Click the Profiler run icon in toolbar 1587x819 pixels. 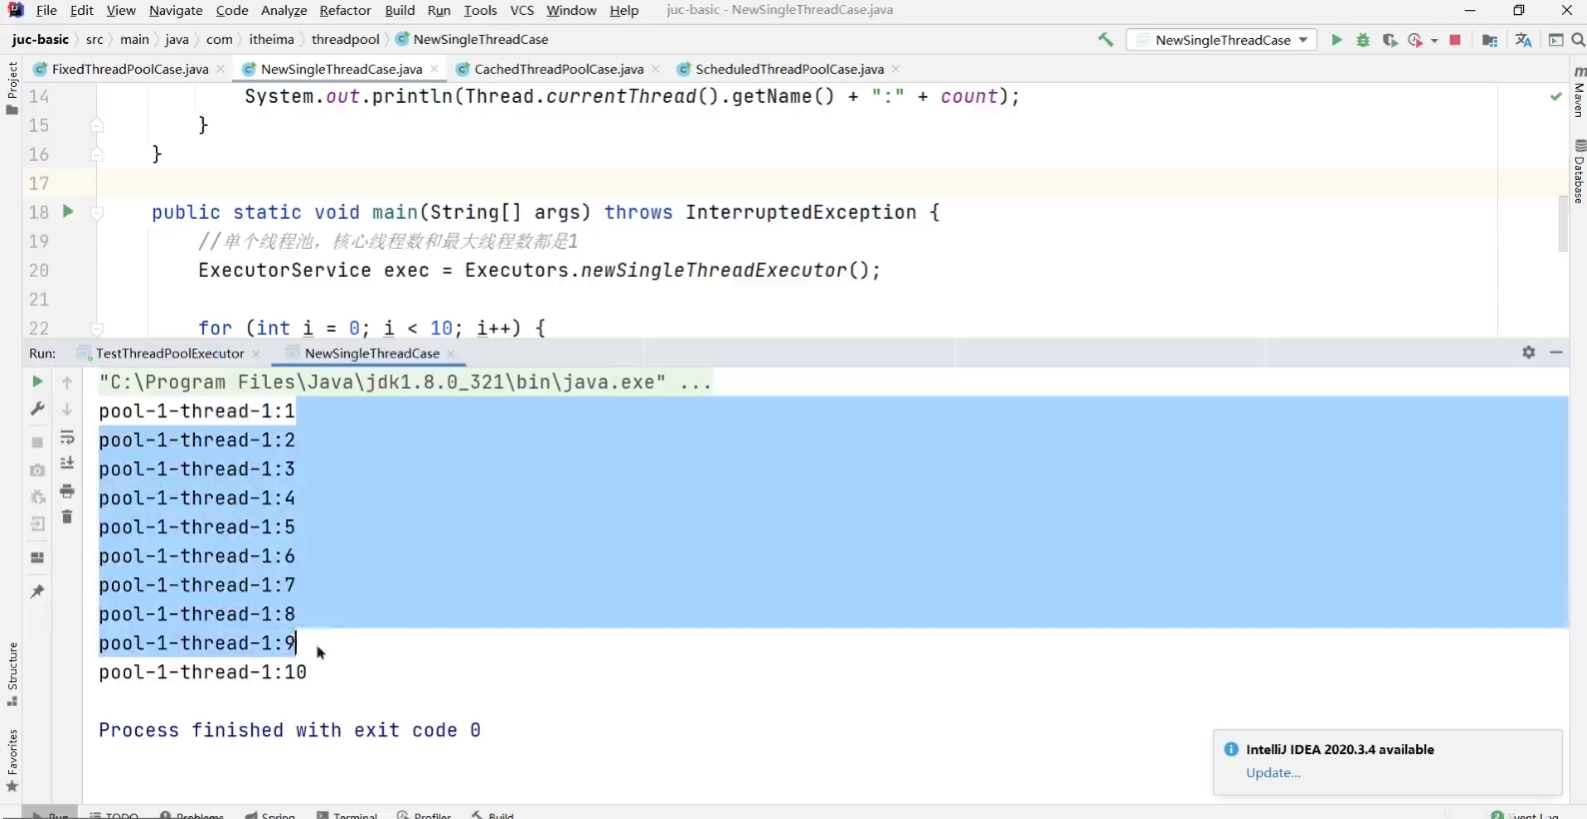(1415, 40)
